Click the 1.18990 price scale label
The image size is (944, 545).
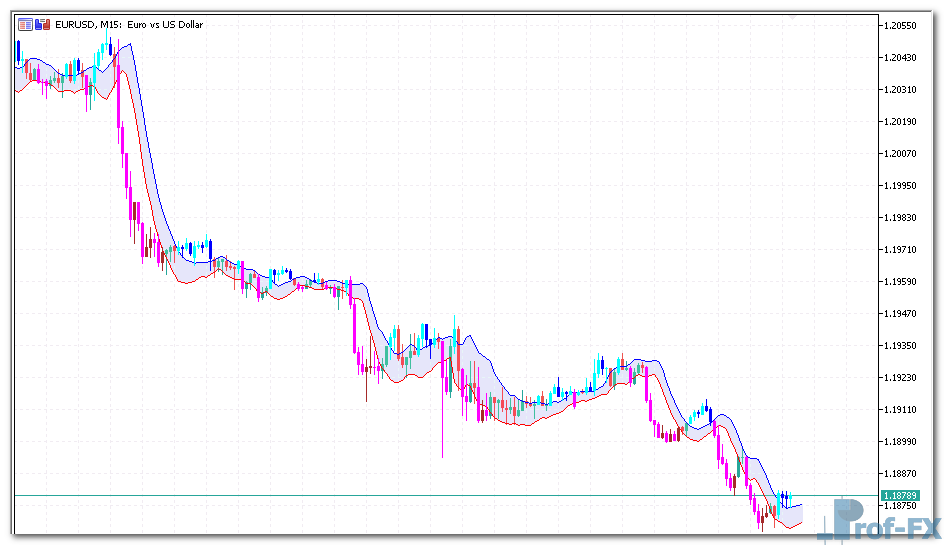click(900, 441)
